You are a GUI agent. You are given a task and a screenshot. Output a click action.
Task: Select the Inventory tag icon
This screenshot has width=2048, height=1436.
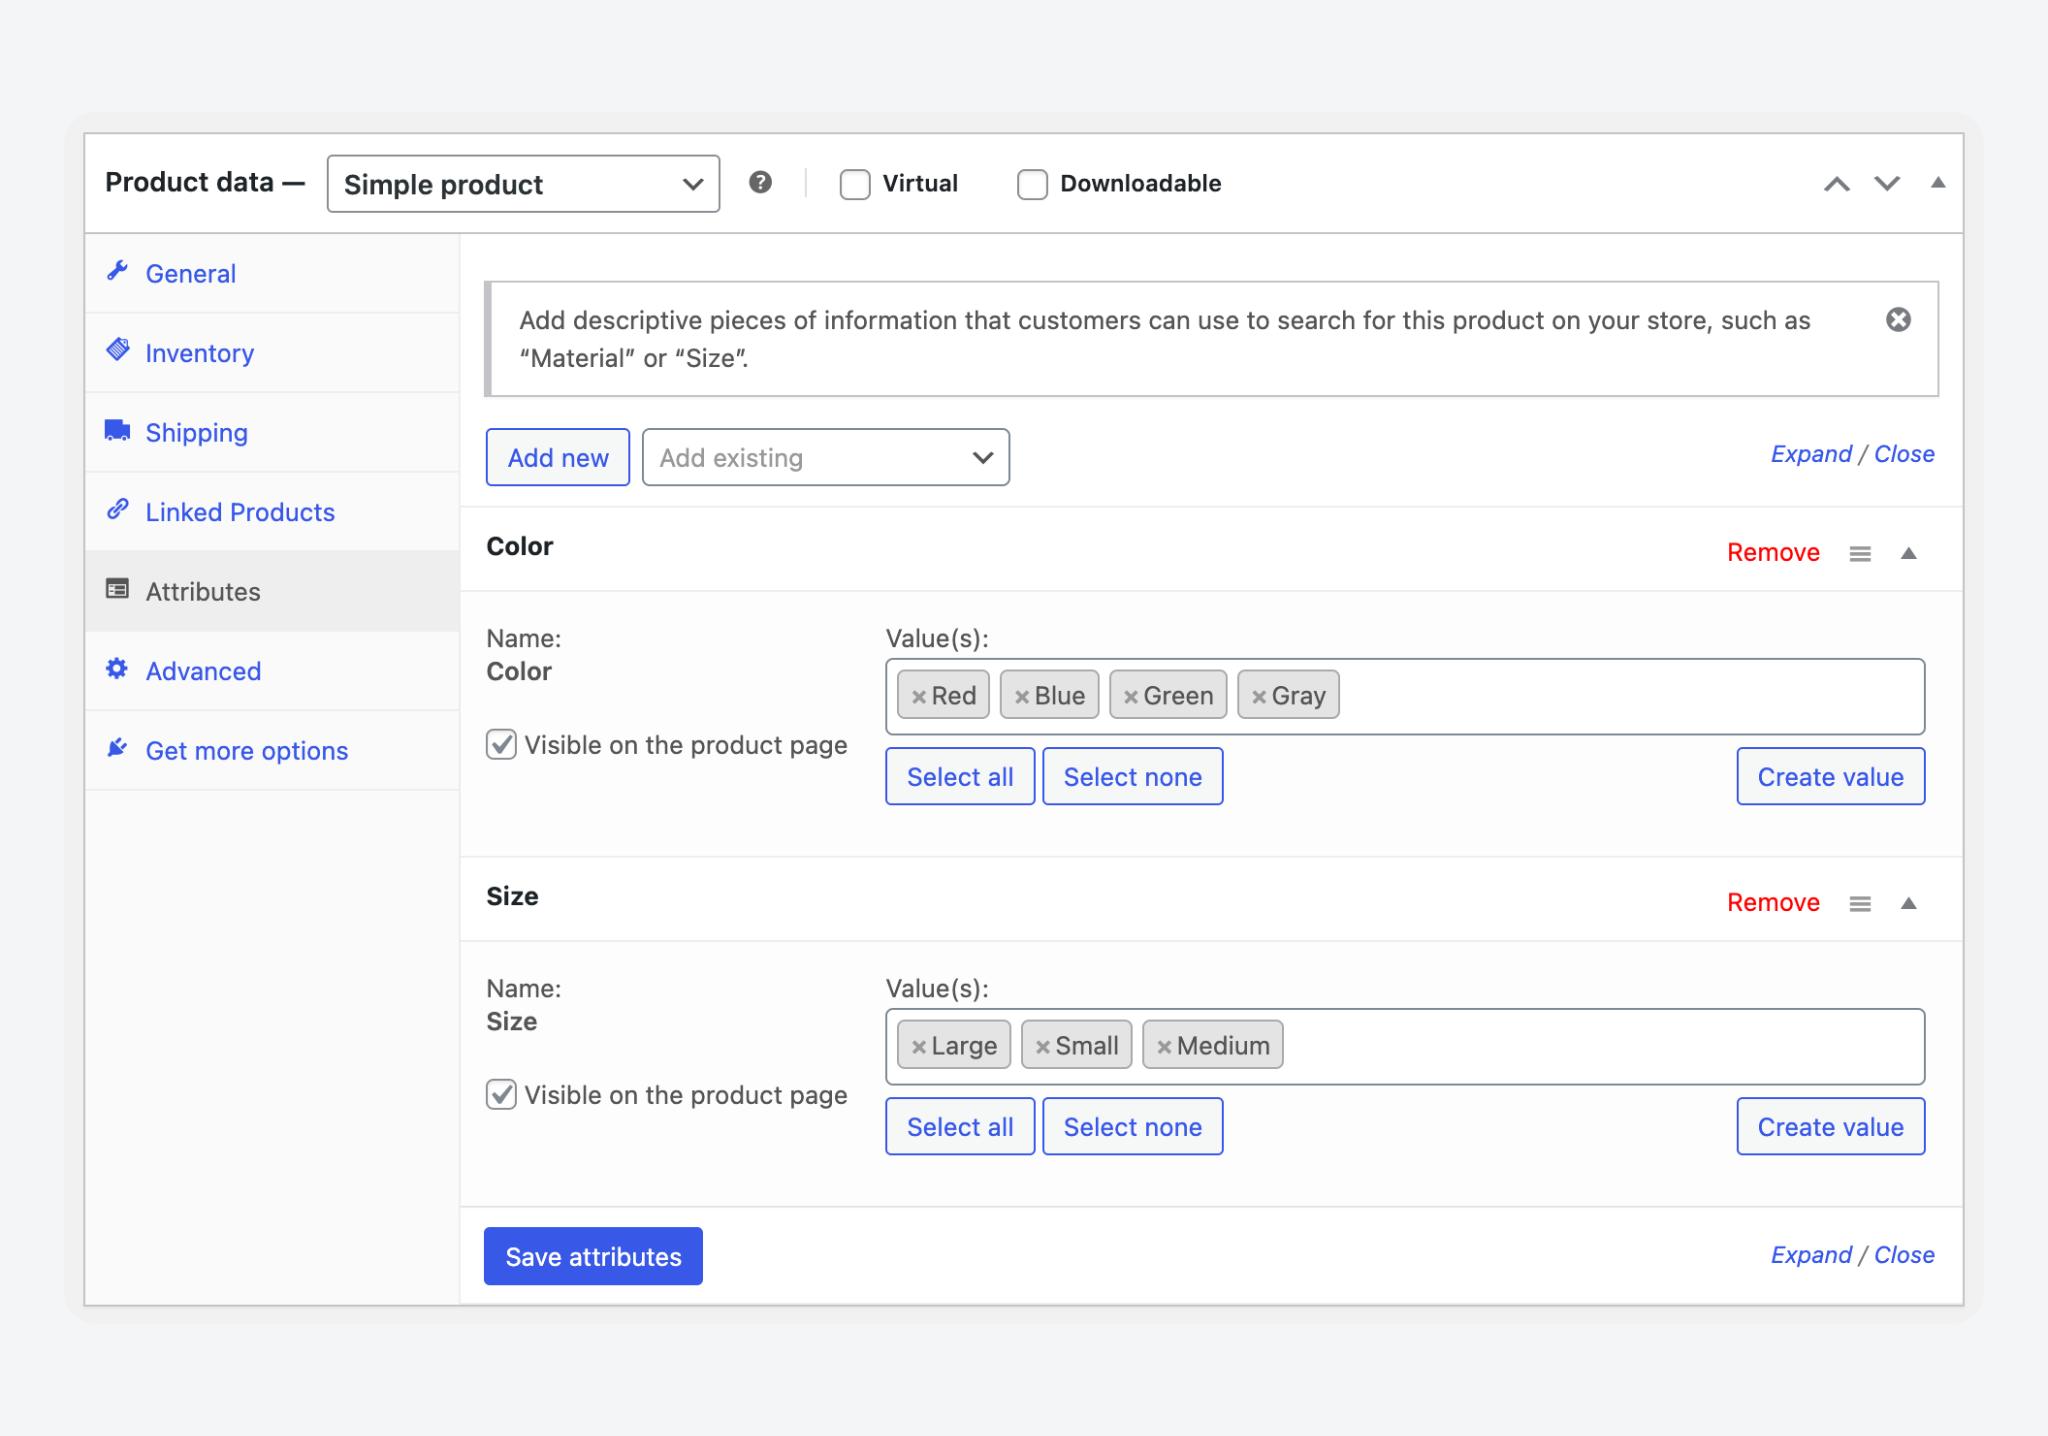click(x=118, y=351)
